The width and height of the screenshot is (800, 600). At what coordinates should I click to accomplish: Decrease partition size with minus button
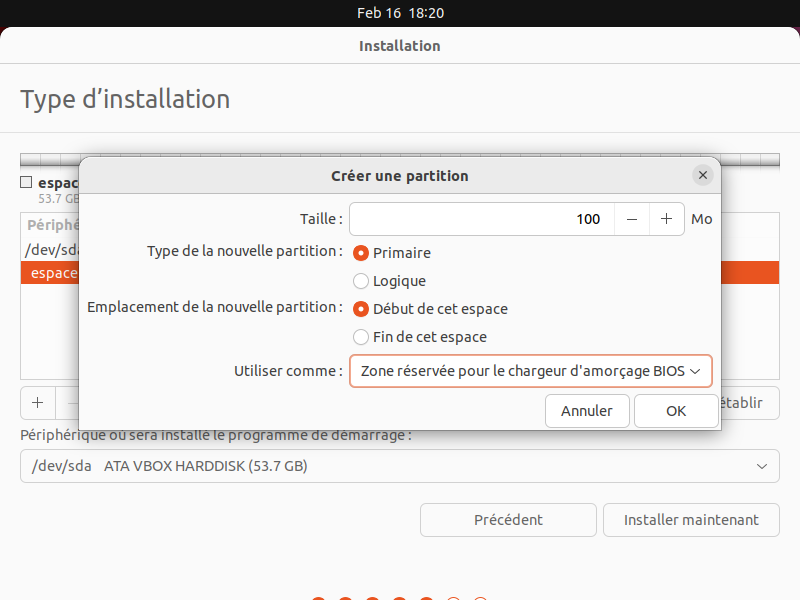631,219
